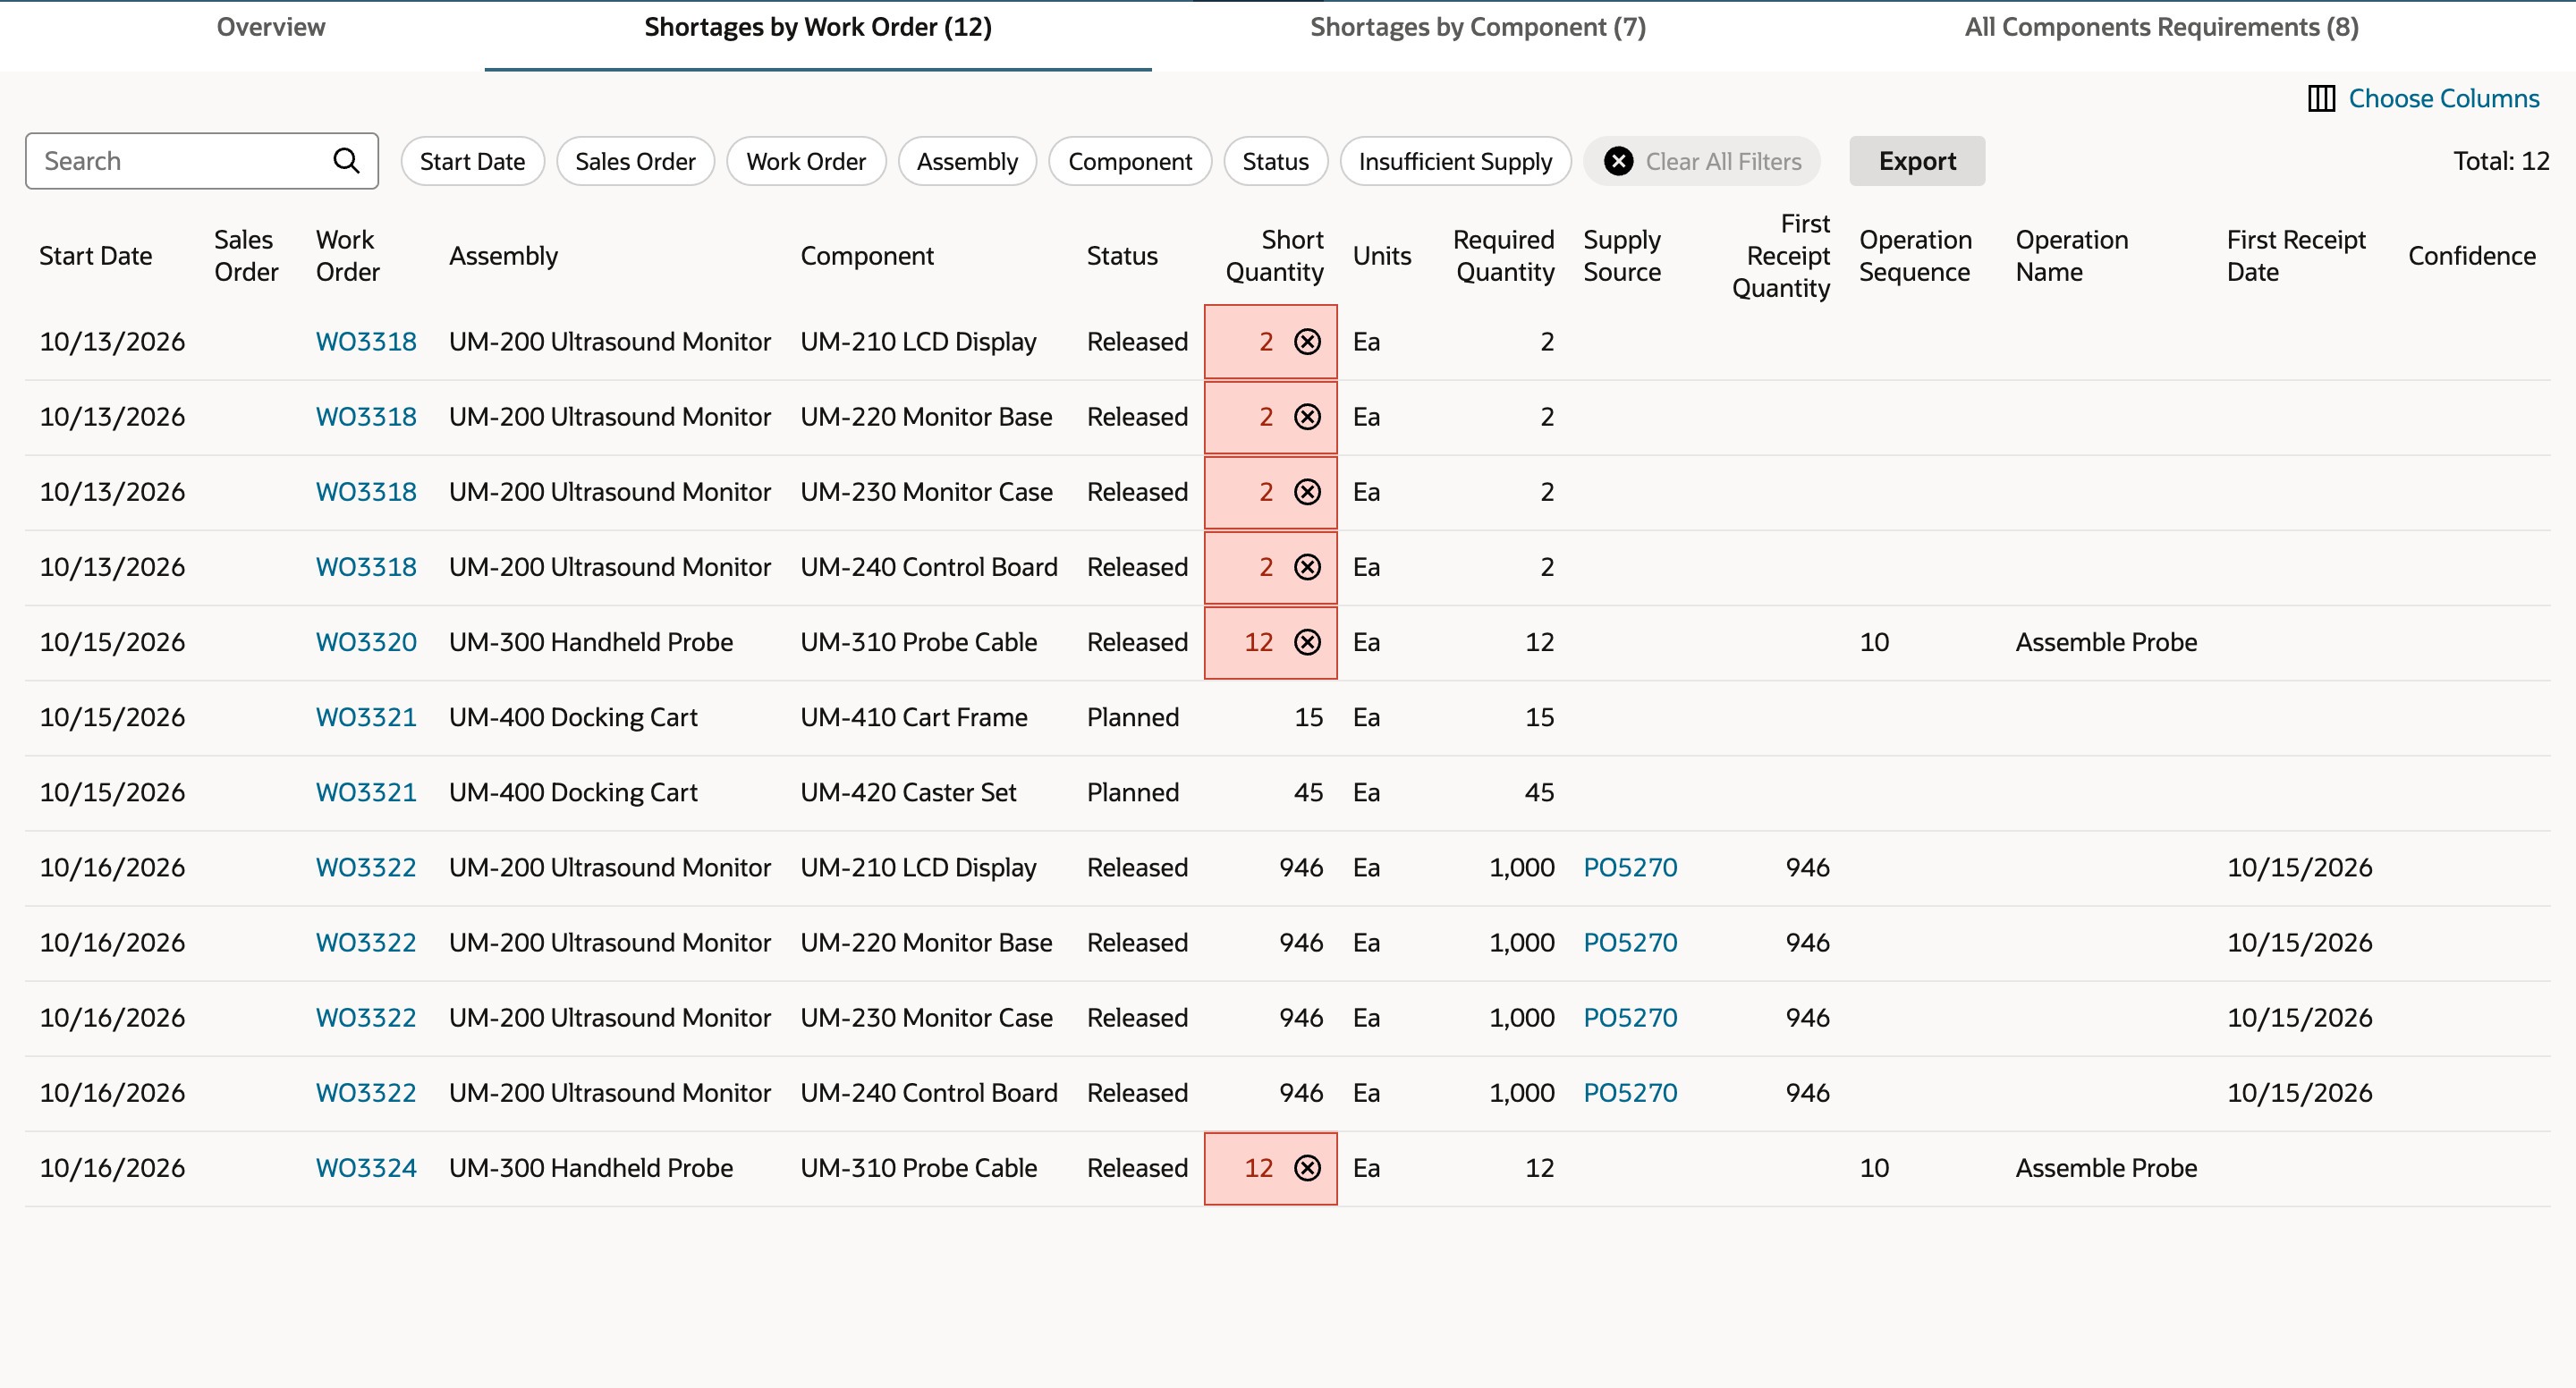Viewport: 2576px width, 1388px height.
Task: Open WO3322 link for UM-210 LCD Display
Action: point(366,867)
